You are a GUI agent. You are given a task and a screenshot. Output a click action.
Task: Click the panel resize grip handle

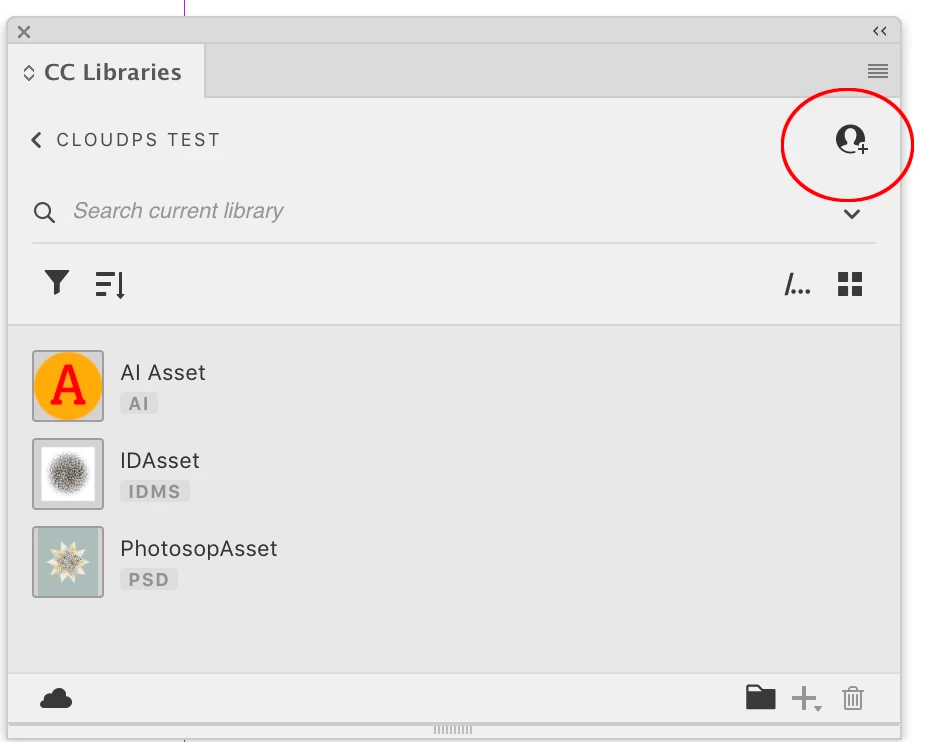[x=453, y=730]
